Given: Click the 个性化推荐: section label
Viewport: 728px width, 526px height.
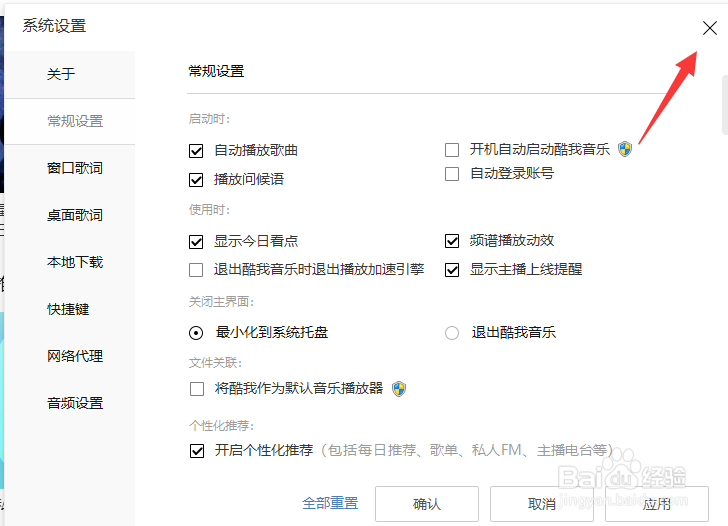Looking at the screenshot, I should point(221,426).
